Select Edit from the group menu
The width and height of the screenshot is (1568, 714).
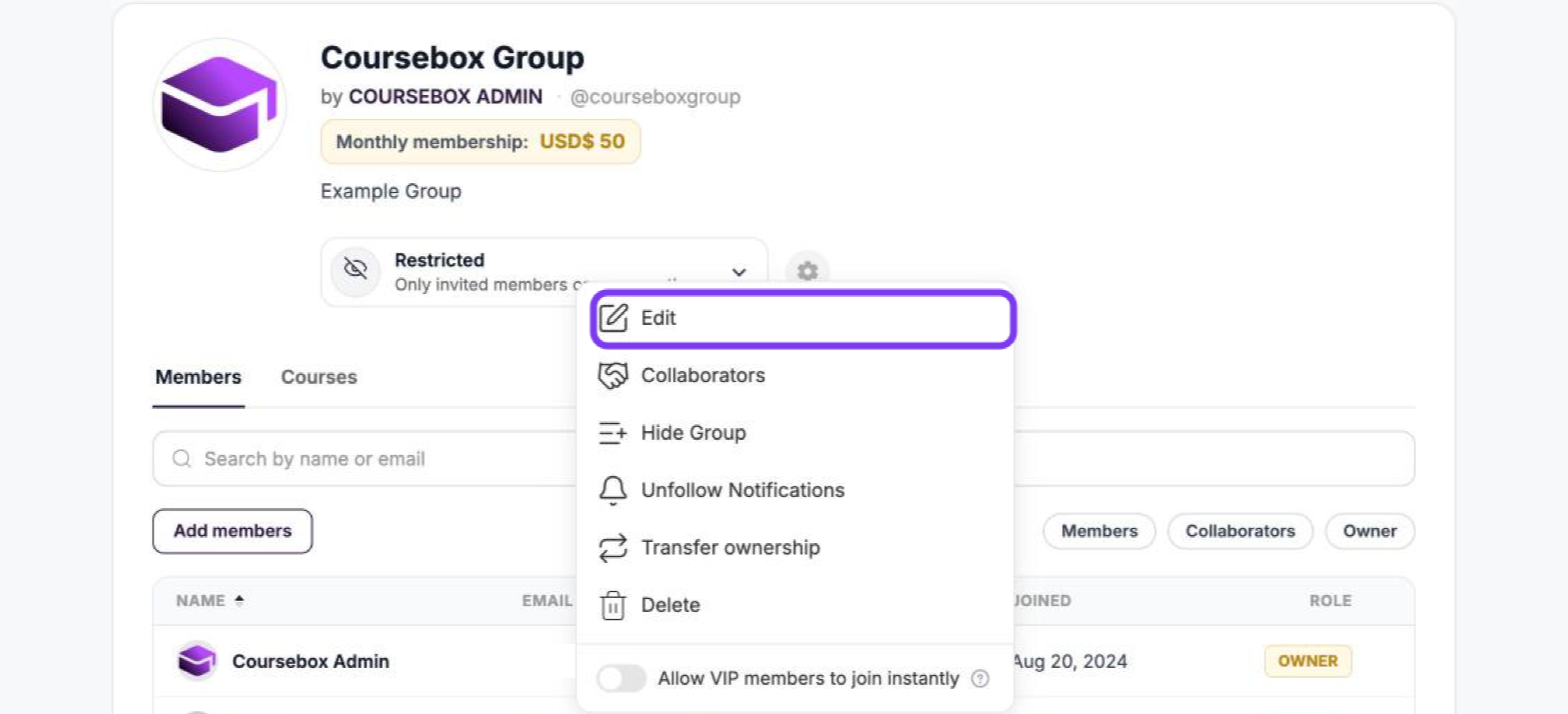803,319
